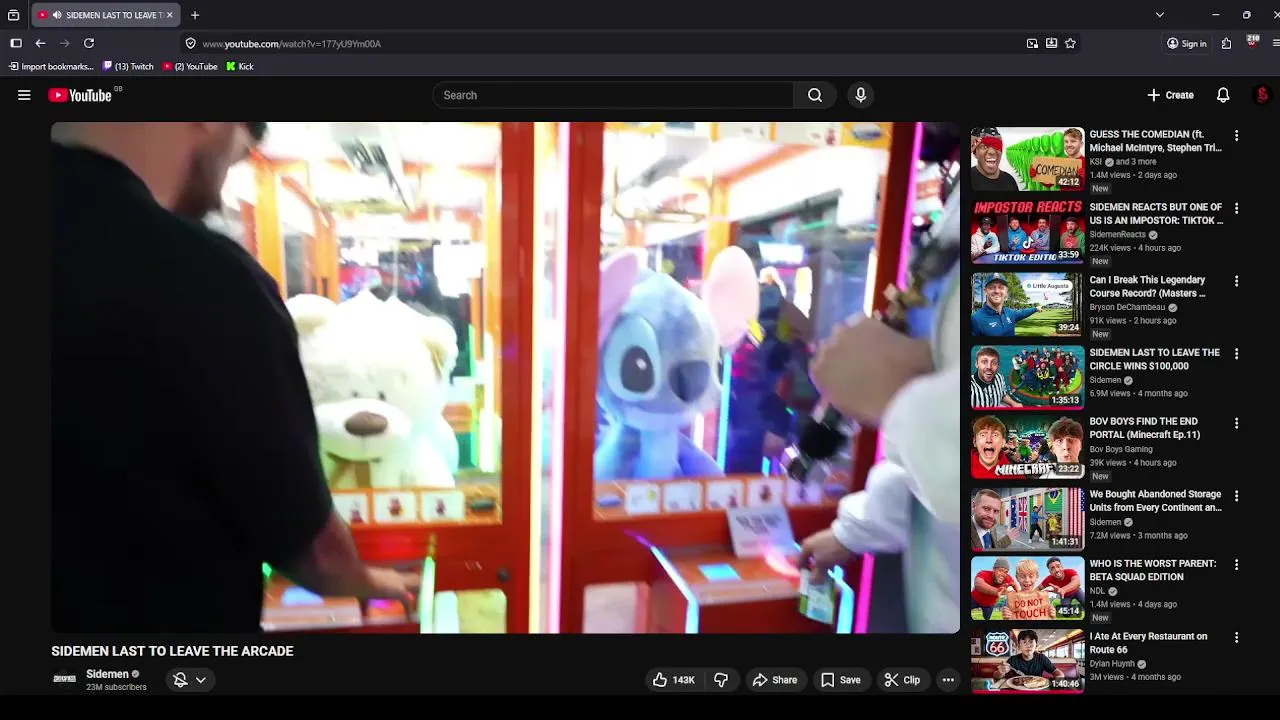Screen dimensions: 1280x720
Task: Toggle the browser sidebar icon
Action: click(x=16, y=43)
